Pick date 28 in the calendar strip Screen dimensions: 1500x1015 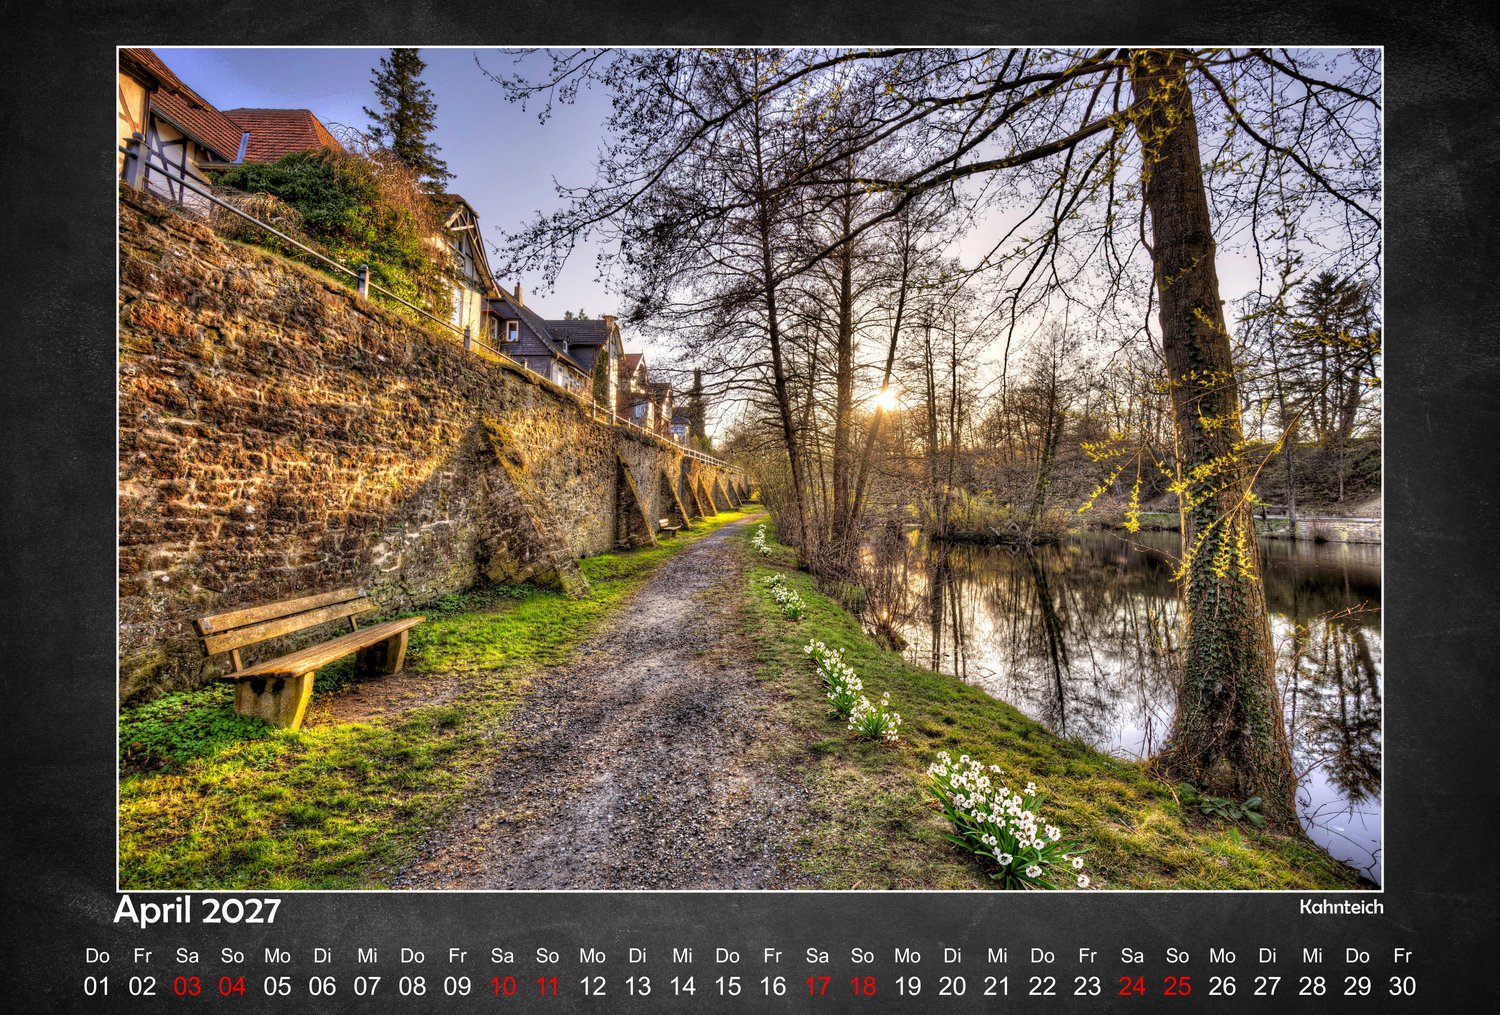(x=1312, y=986)
